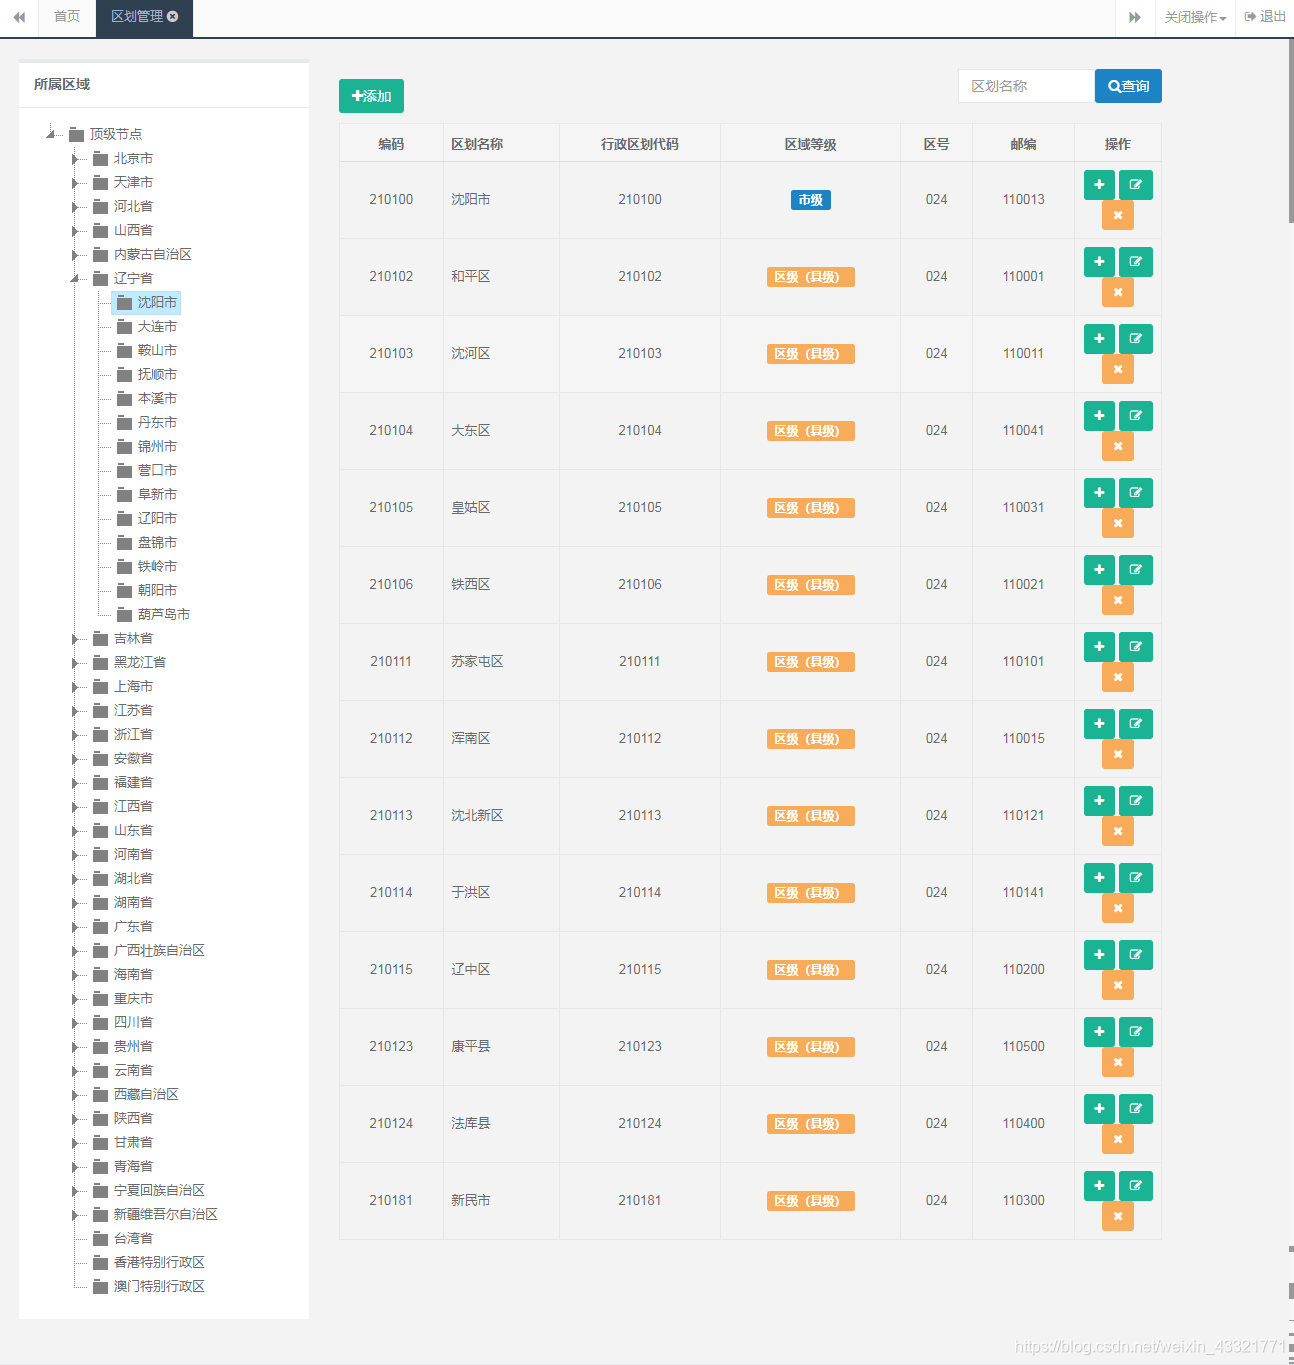Edit the 新民市 row
Viewport: 1294px width, 1365px height.
[1136, 1186]
